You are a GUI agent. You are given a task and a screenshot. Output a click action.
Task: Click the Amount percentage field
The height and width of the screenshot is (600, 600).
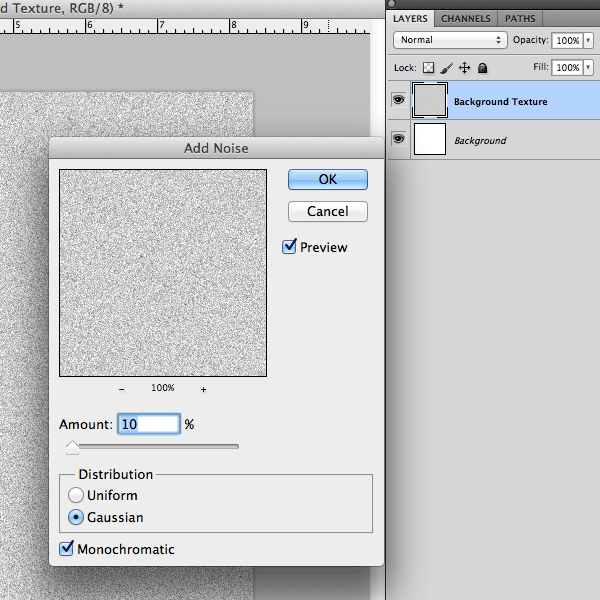coord(149,424)
